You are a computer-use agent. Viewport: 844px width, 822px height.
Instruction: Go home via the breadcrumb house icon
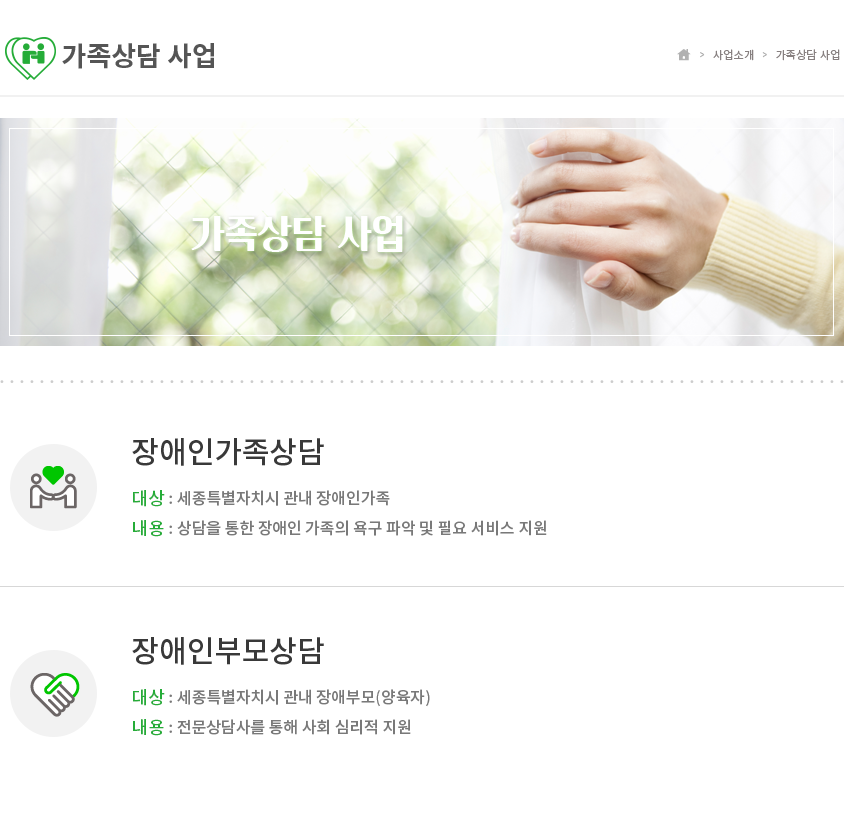click(x=684, y=54)
